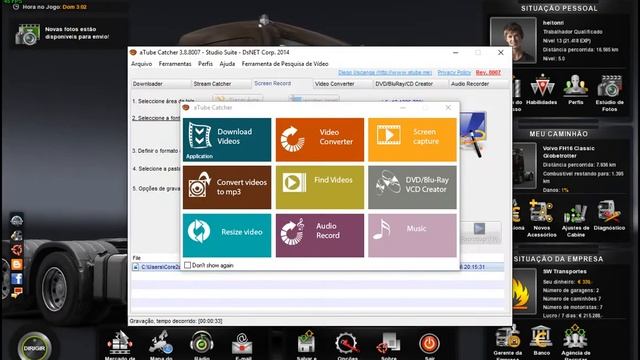Image resolution: width=640 pixels, height=360 pixels.
Task: Open the Blogger sidebar icon
Action: [x=17, y=264]
